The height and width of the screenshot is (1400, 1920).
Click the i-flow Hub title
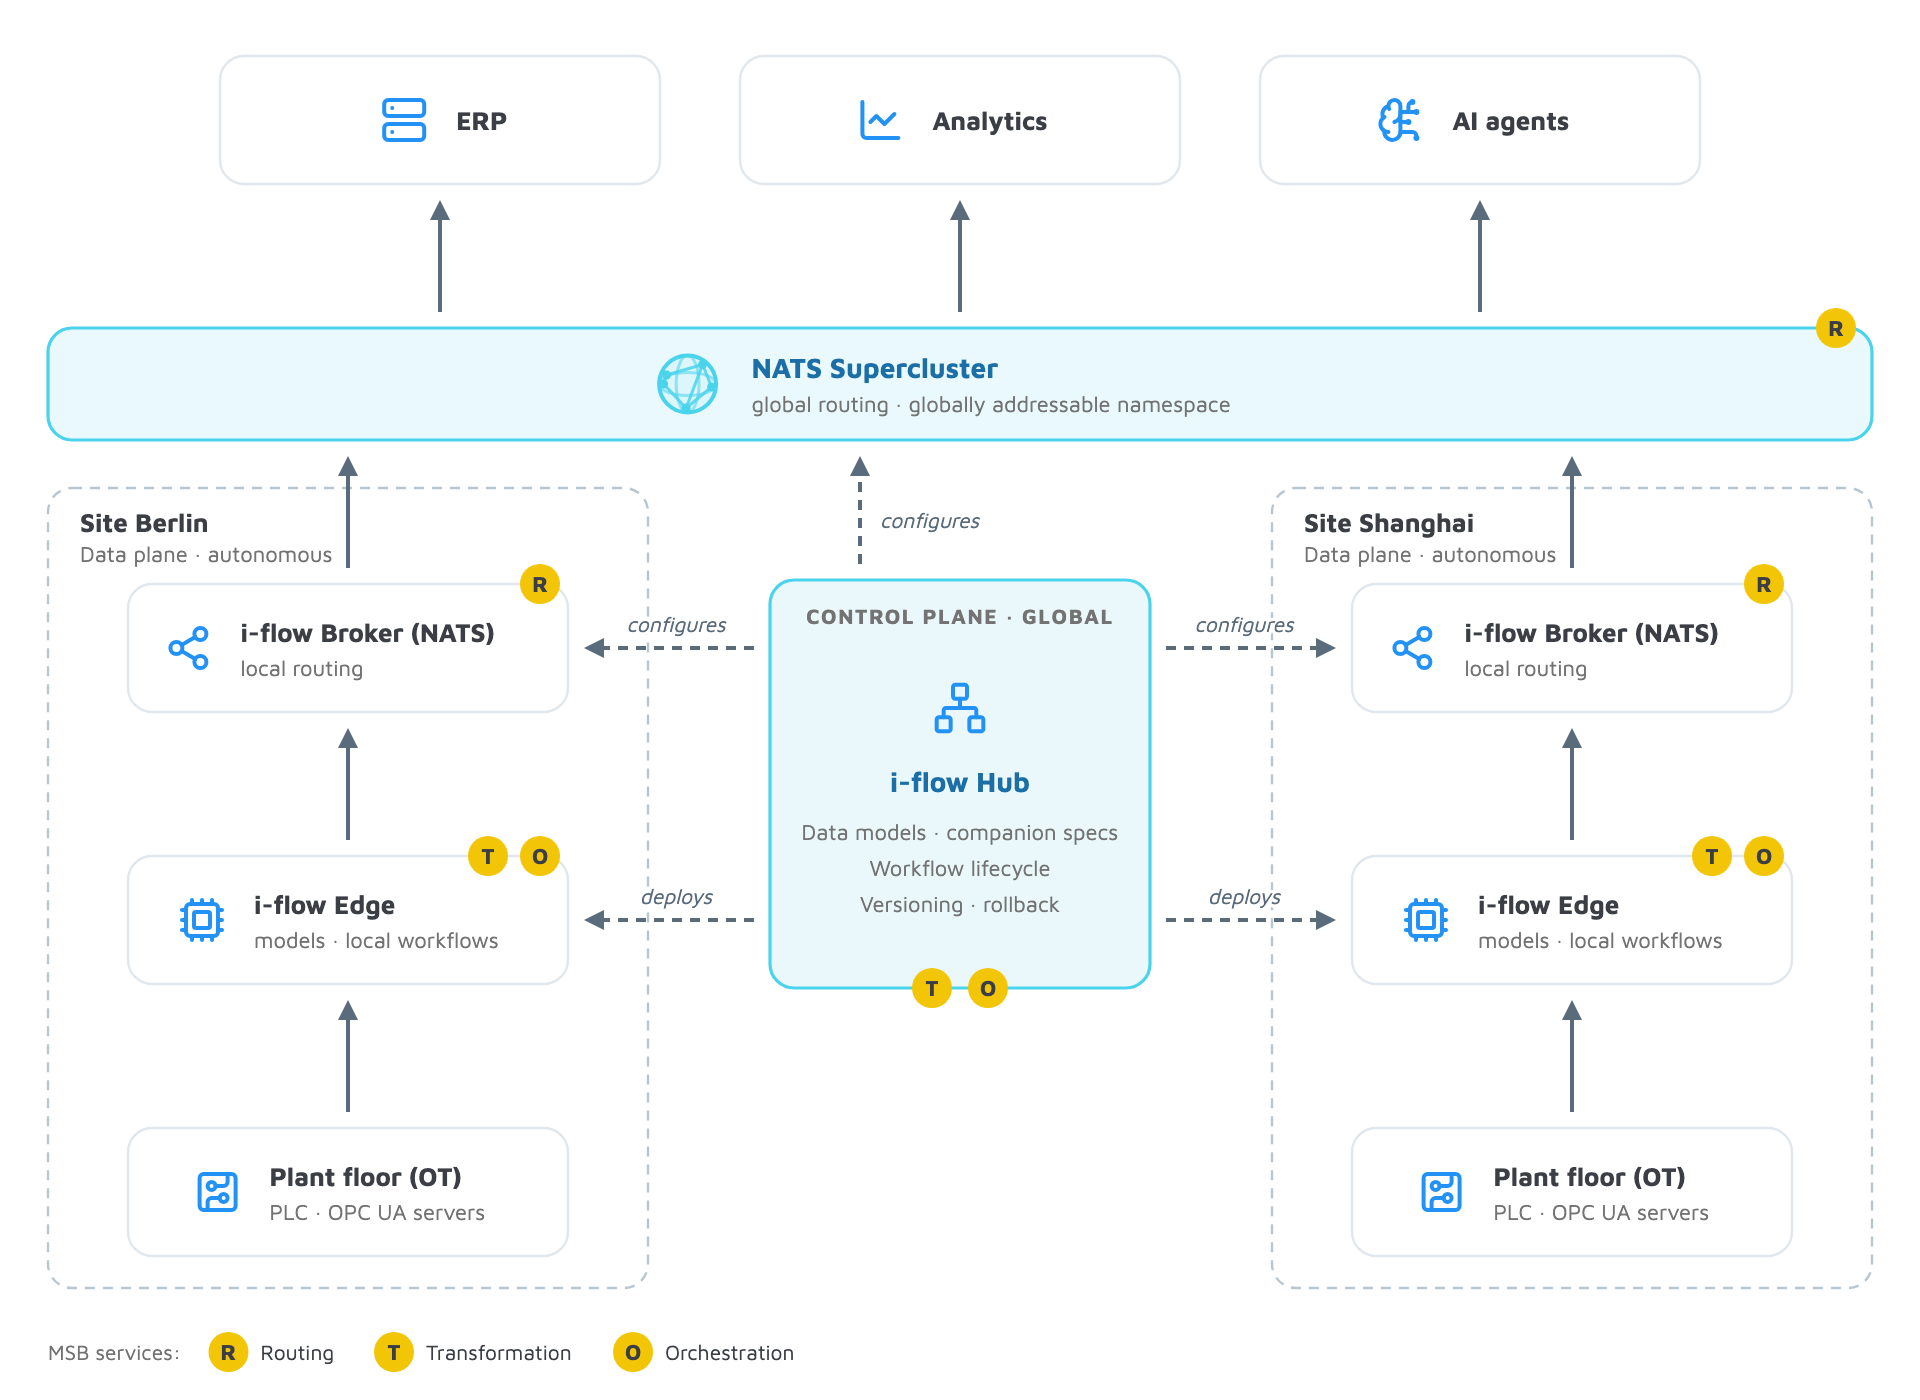click(960, 783)
